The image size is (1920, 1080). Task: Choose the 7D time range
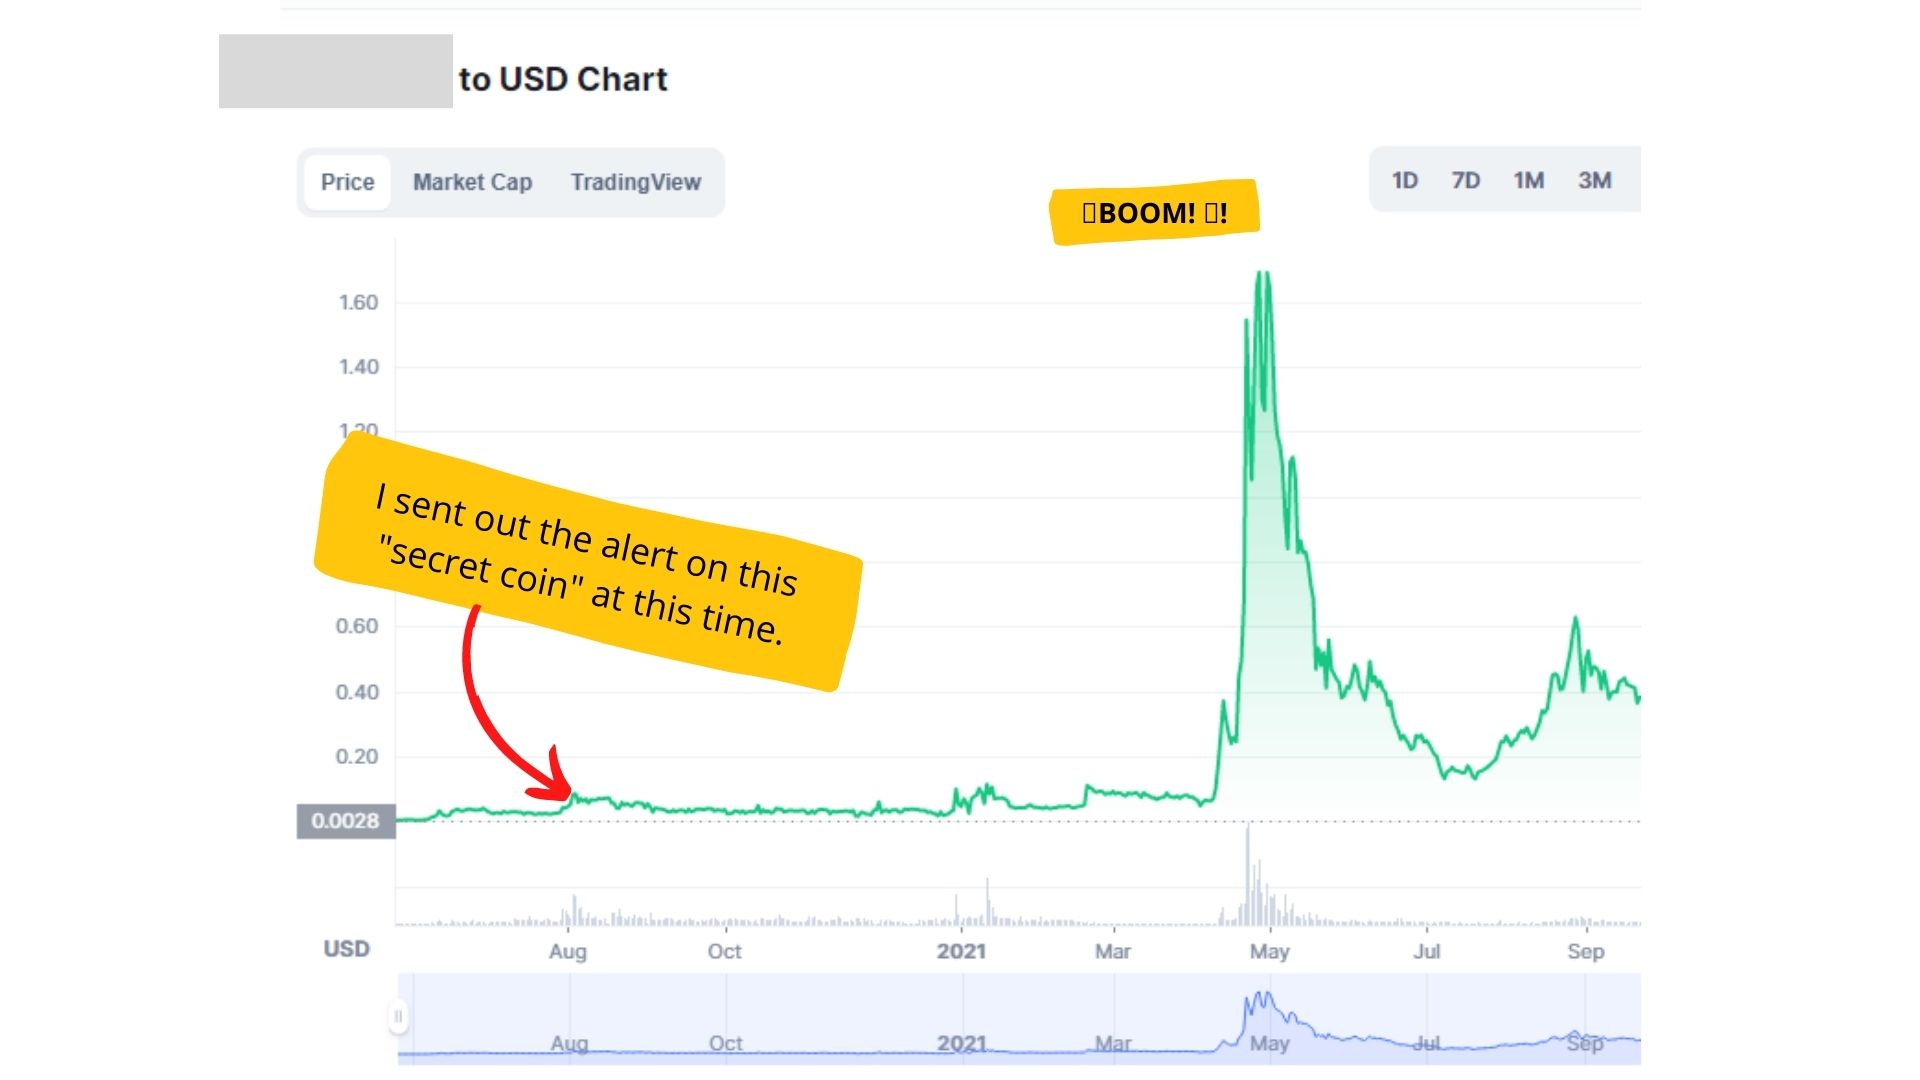click(1465, 180)
